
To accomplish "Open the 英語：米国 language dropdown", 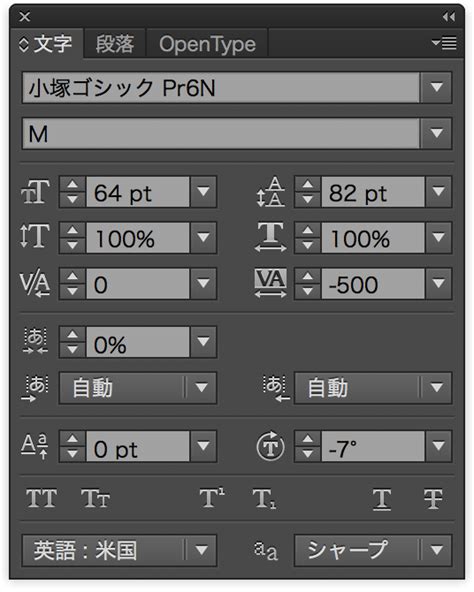I will tap(119, 550).
